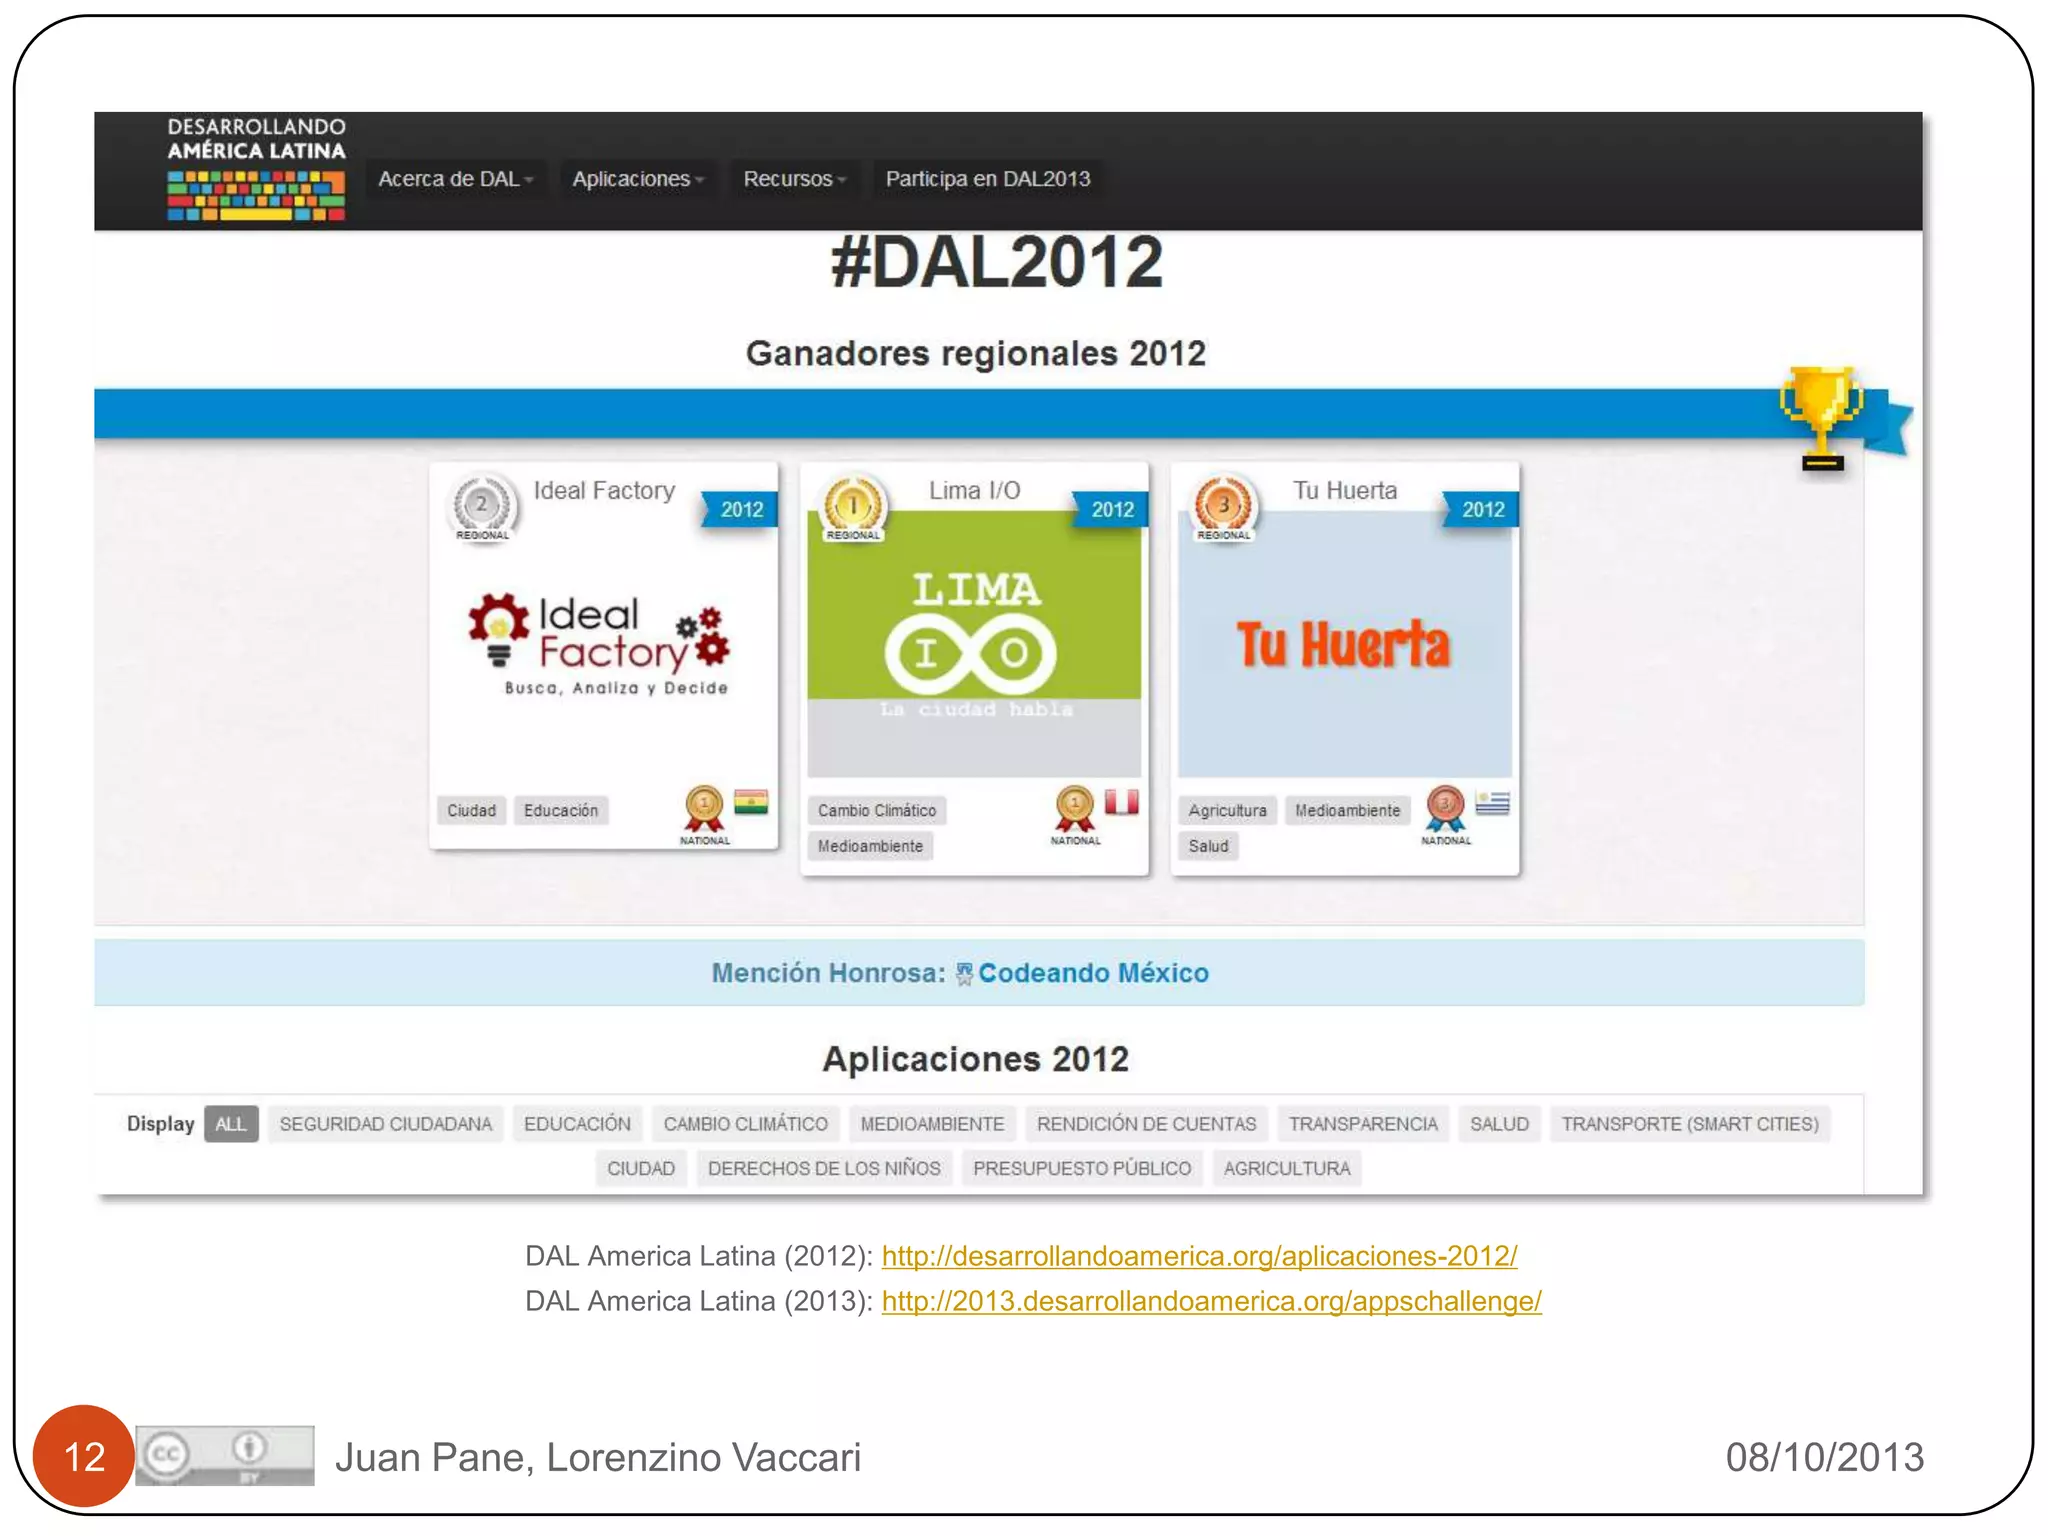Open the Tu Huerta title

(x=1345, y=490)
